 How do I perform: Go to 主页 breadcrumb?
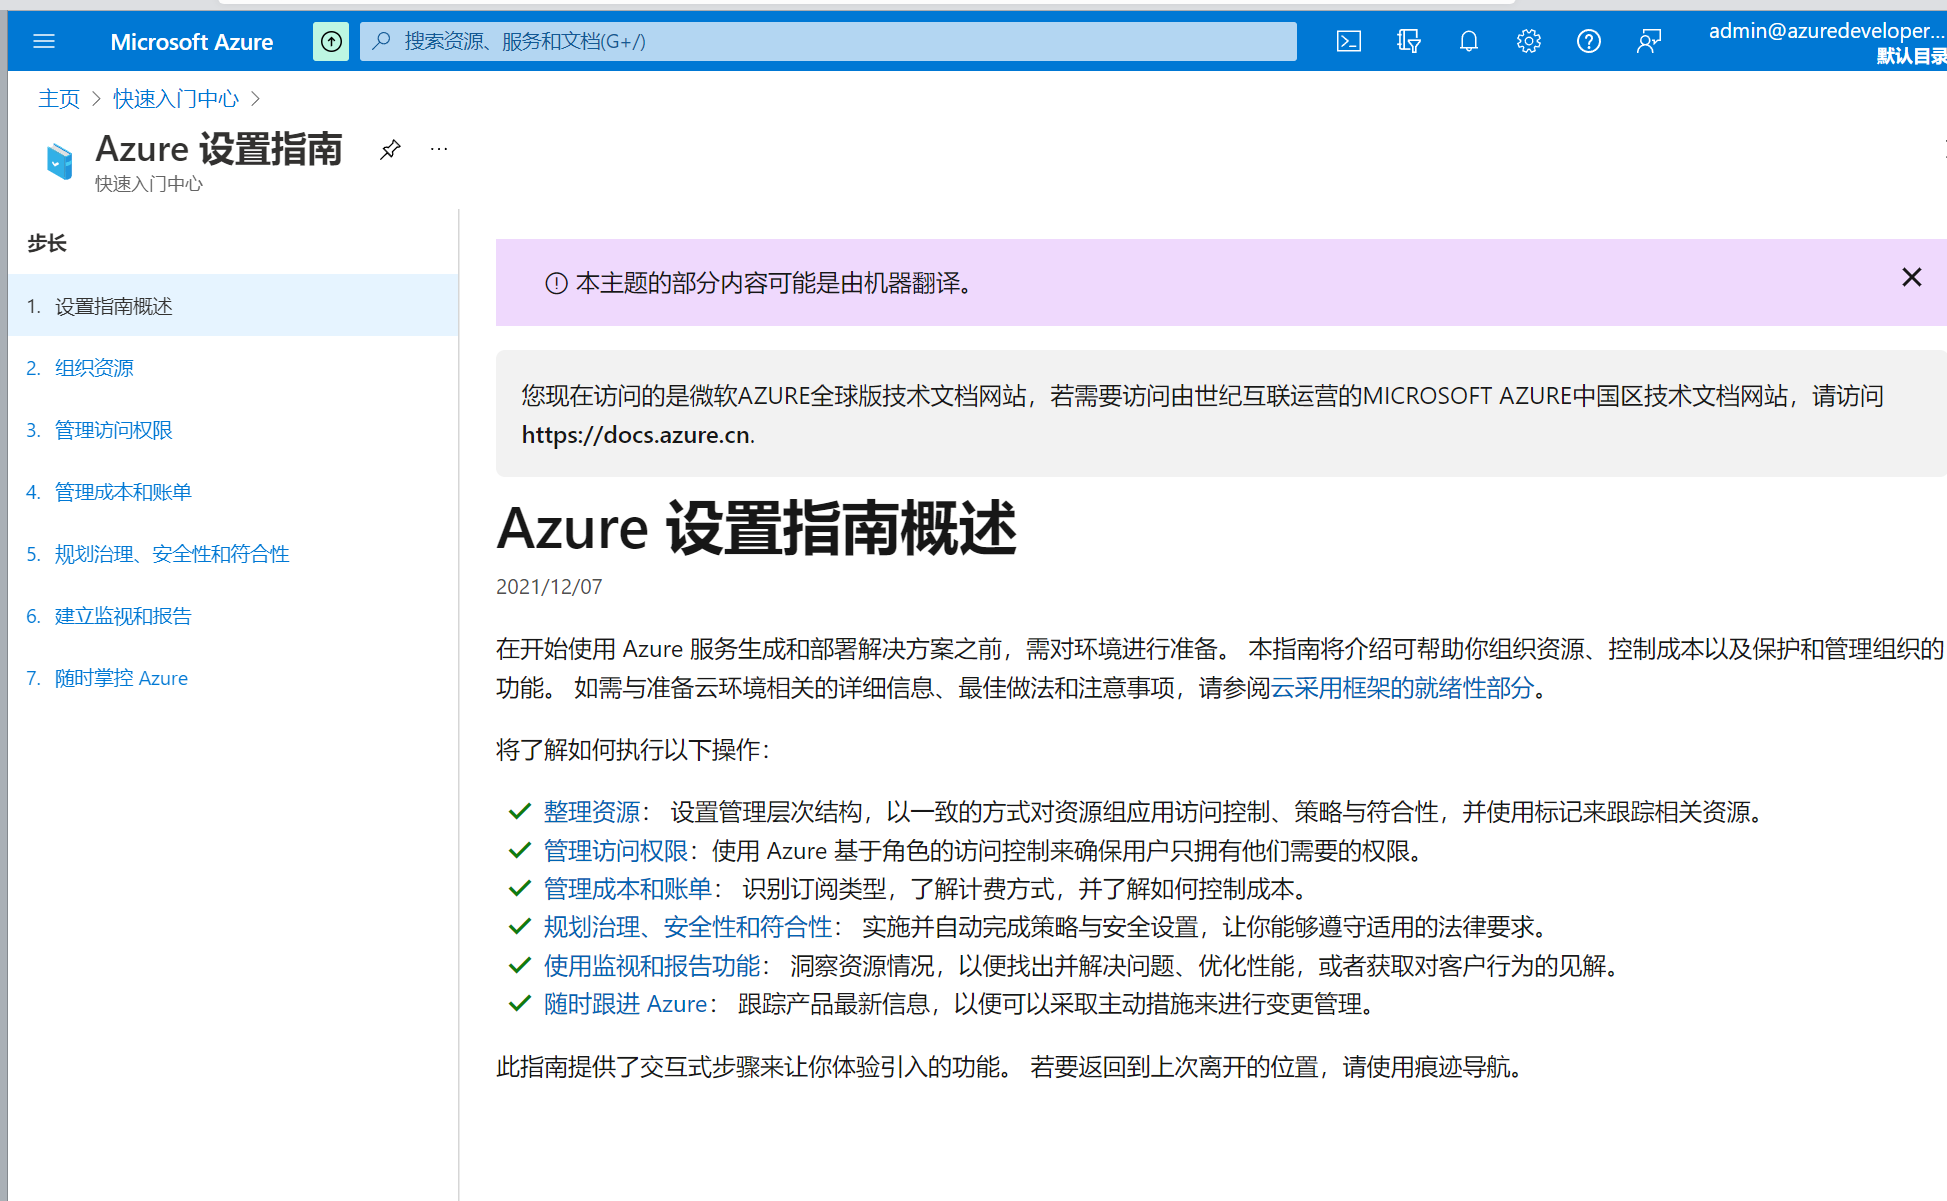pyautogui.click(x=59, y=98)
